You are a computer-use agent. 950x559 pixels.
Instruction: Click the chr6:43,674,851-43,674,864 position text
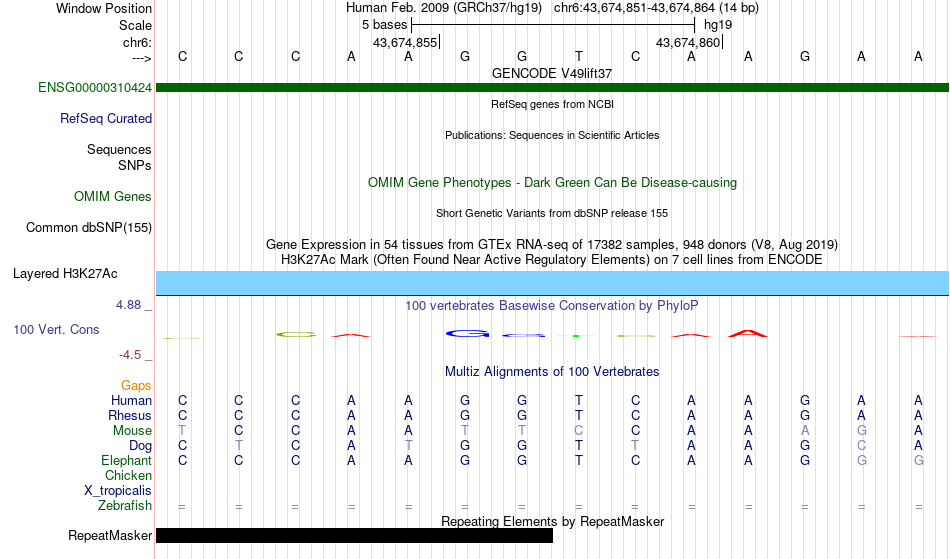click(x=656, y=8)
